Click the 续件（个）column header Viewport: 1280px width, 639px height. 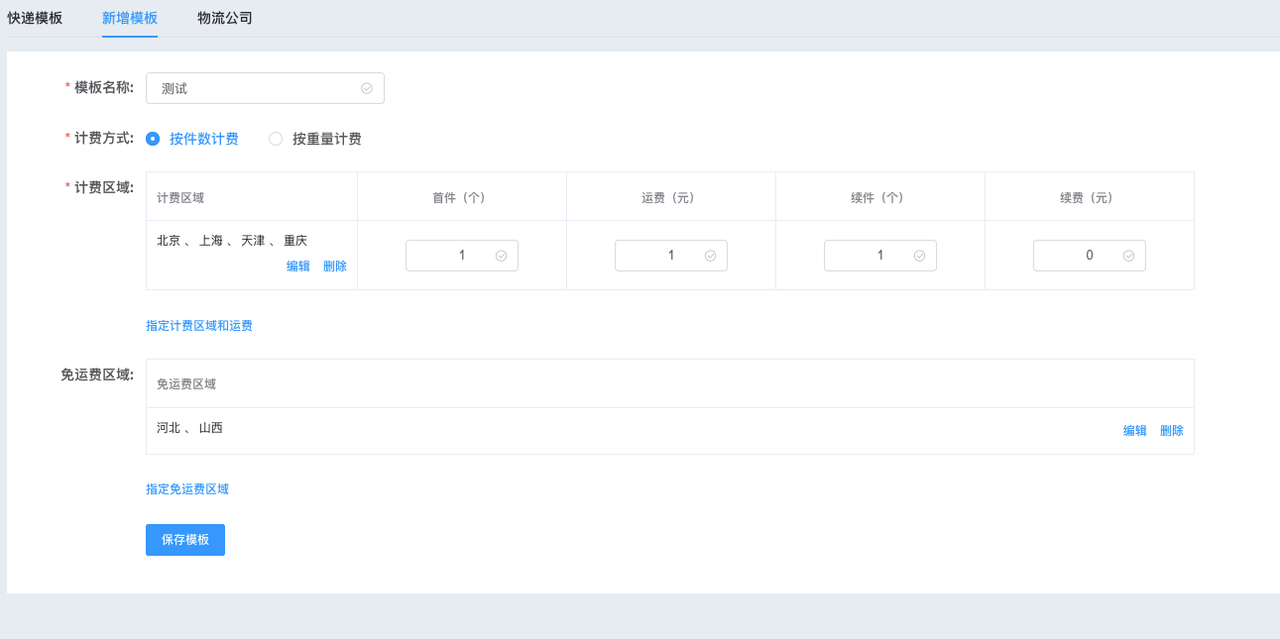880,198
